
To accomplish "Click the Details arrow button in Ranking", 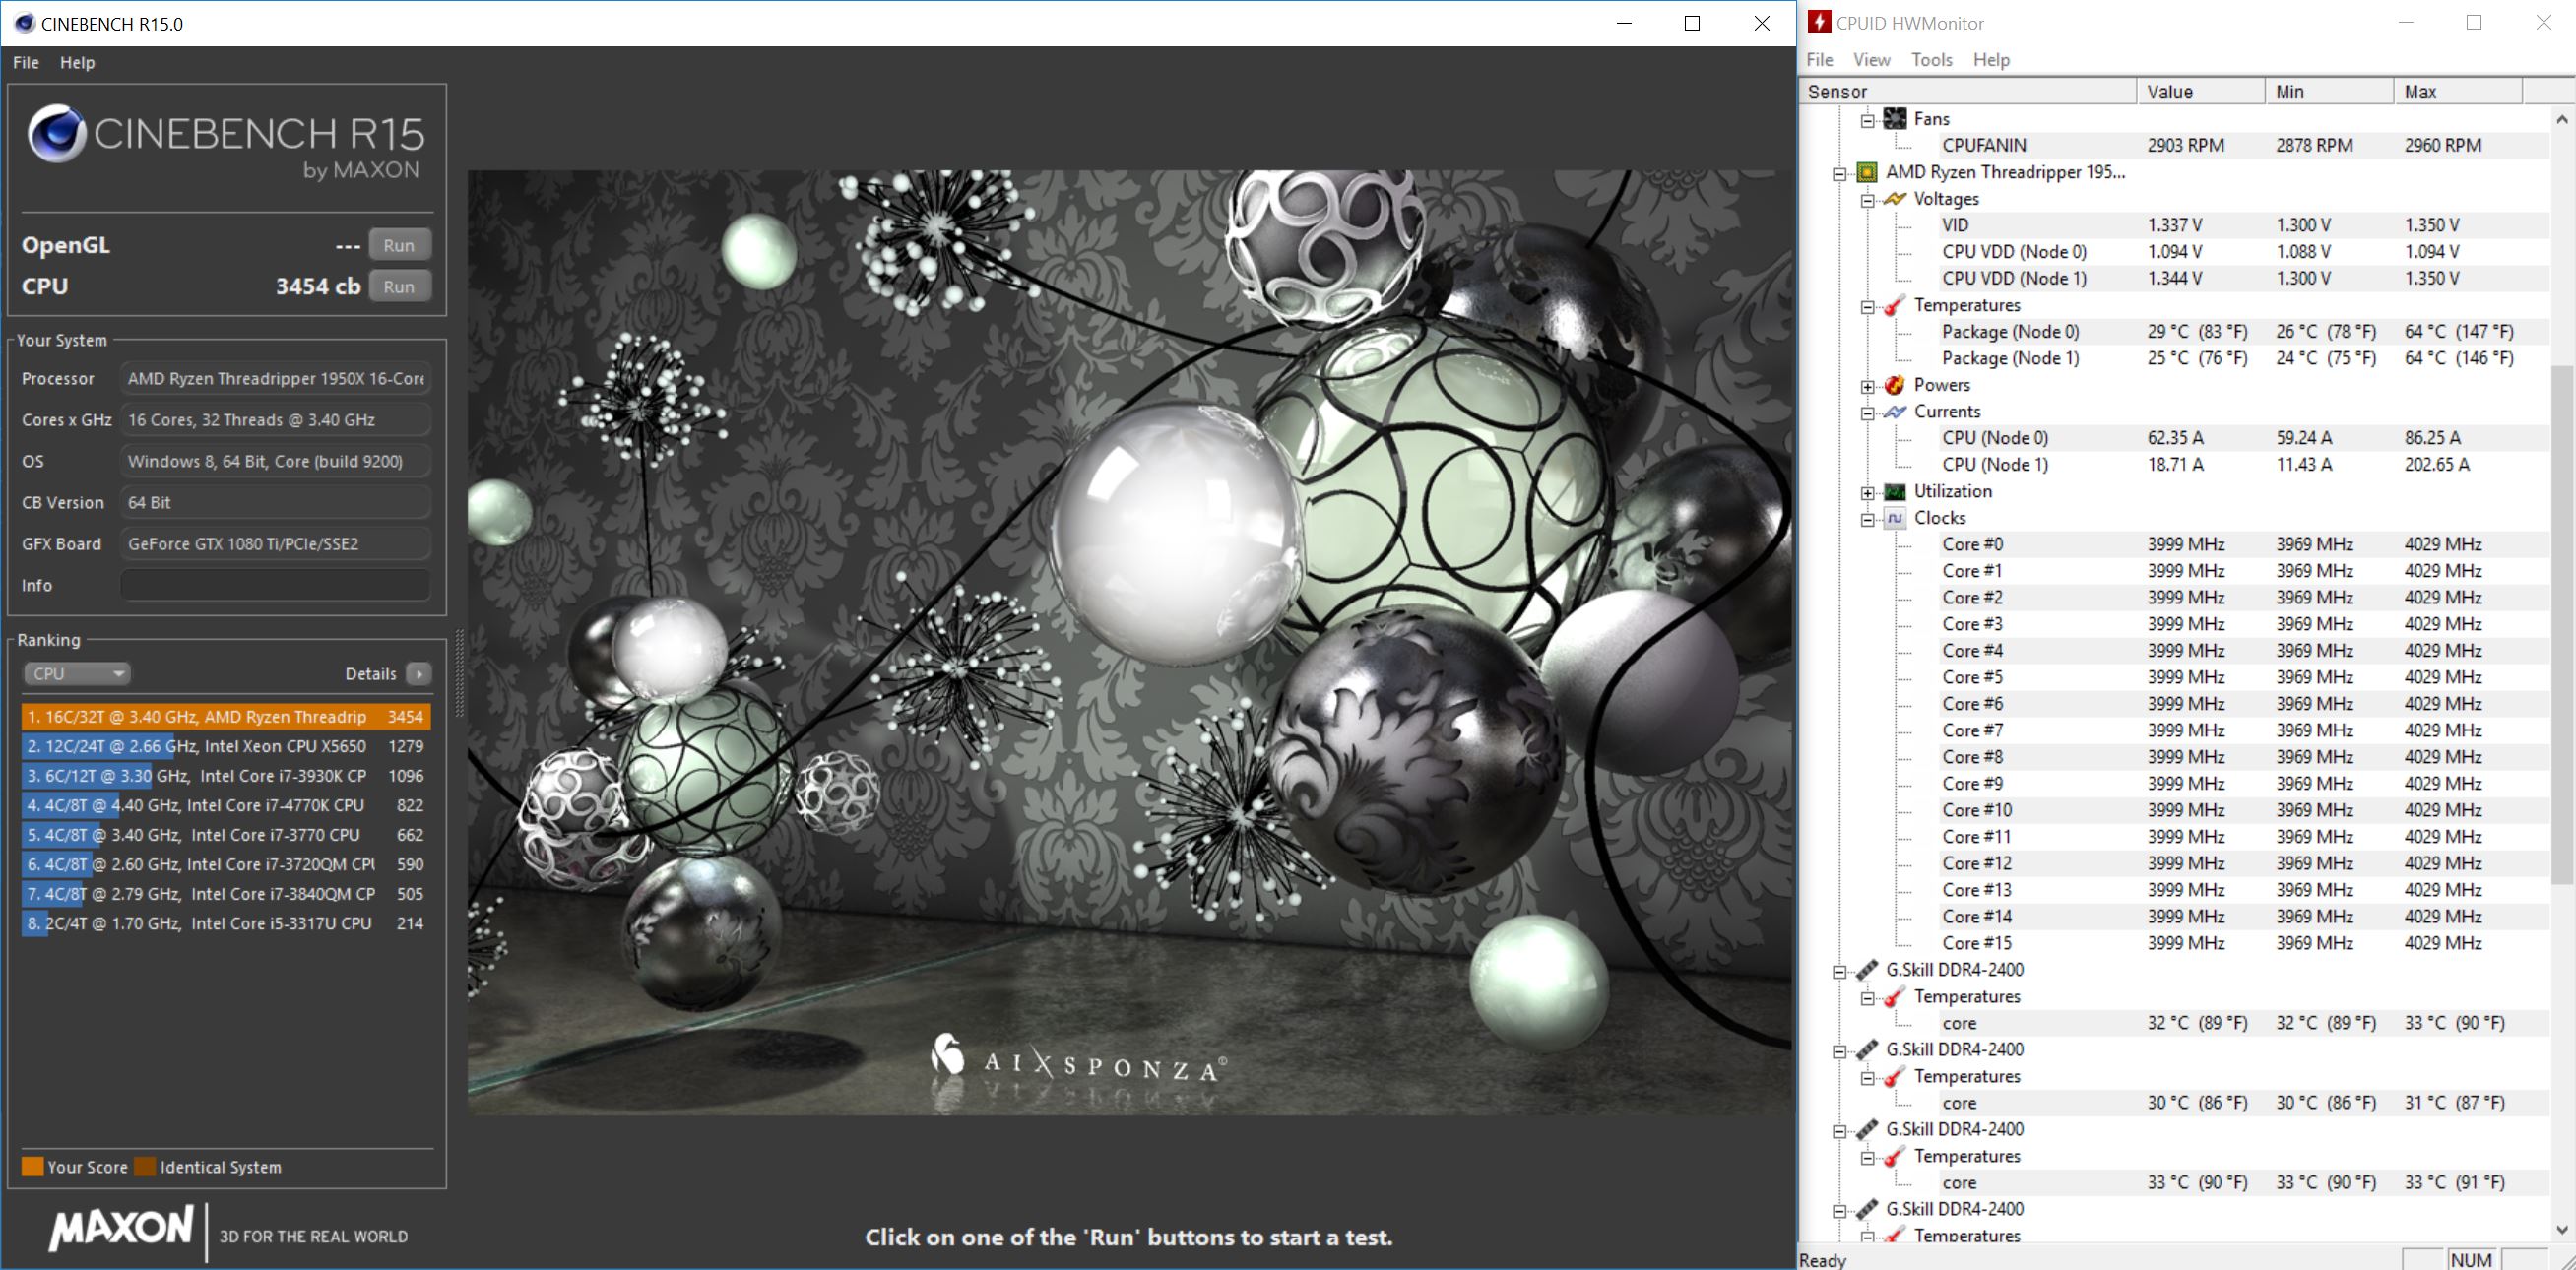I will tap(420, 674).
